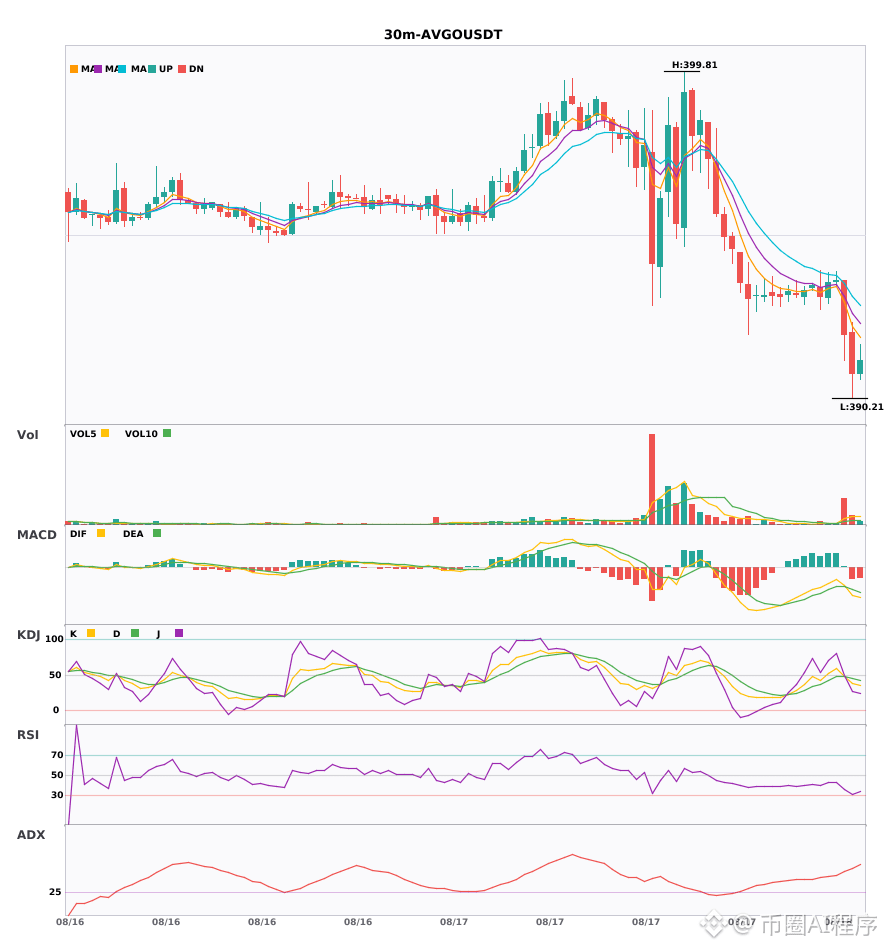The width and height of the screenshot is (885, 950).
Task: Select the green D line swatch
Action: coord(135,633)
